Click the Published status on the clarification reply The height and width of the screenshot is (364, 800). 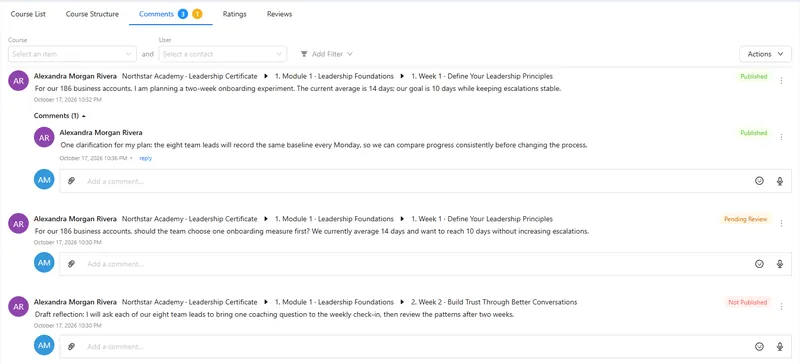coord(754,133)
